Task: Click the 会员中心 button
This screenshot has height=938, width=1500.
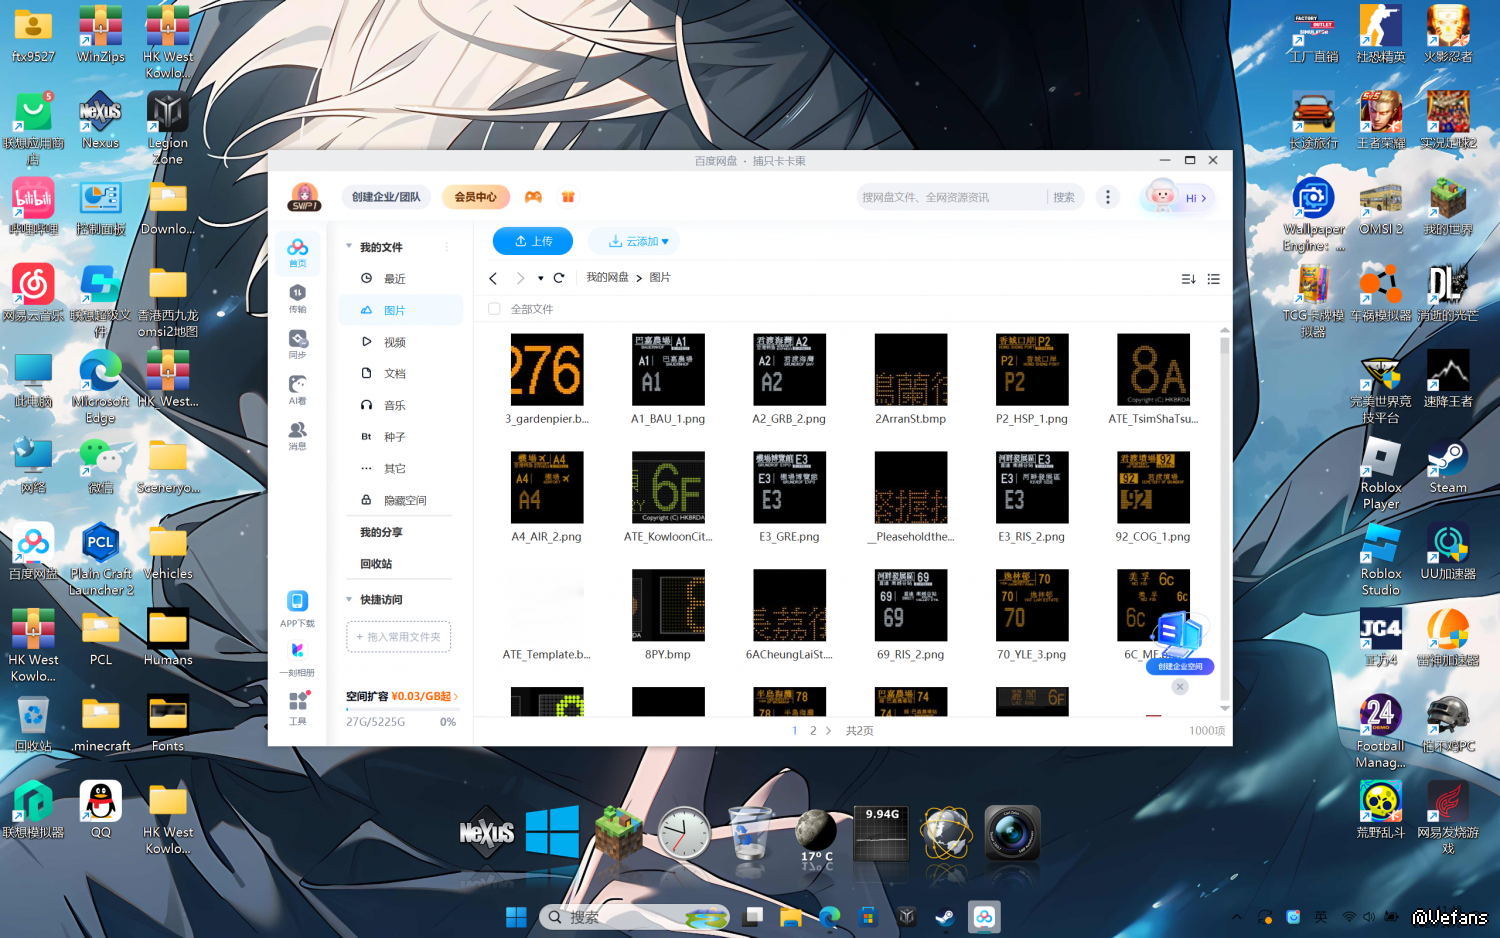Action: pyautogui.click(x=475, y=197)
